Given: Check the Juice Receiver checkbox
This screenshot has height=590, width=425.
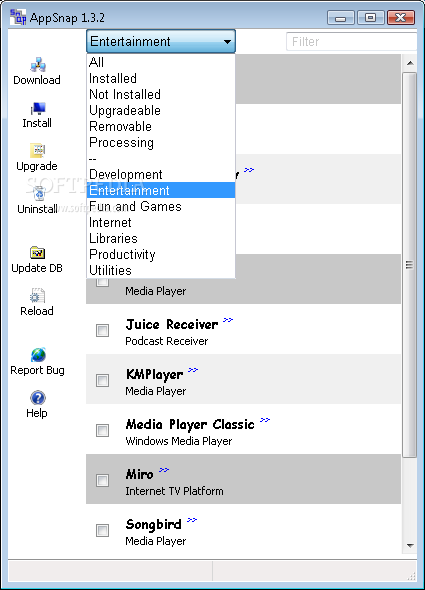Looking at the screenshot, I should pyautogui.click(x=102, y=330).
